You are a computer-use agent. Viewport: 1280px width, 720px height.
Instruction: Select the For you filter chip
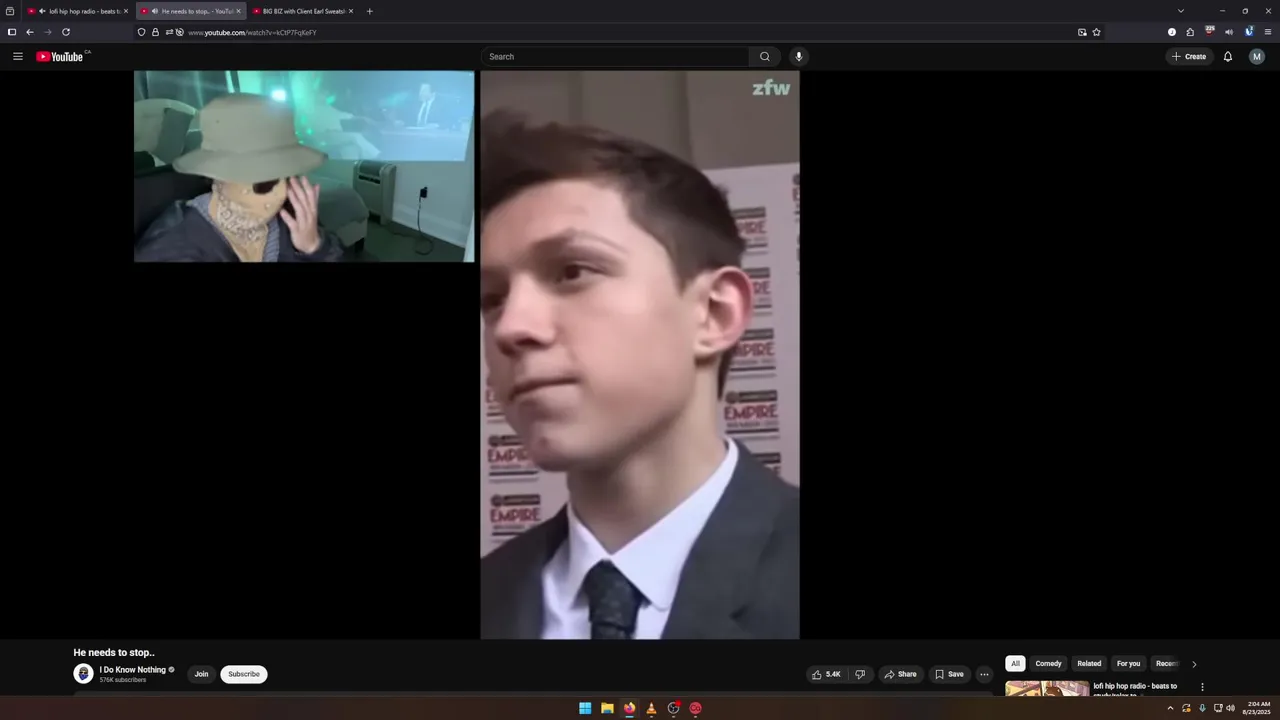point(1128,664)
